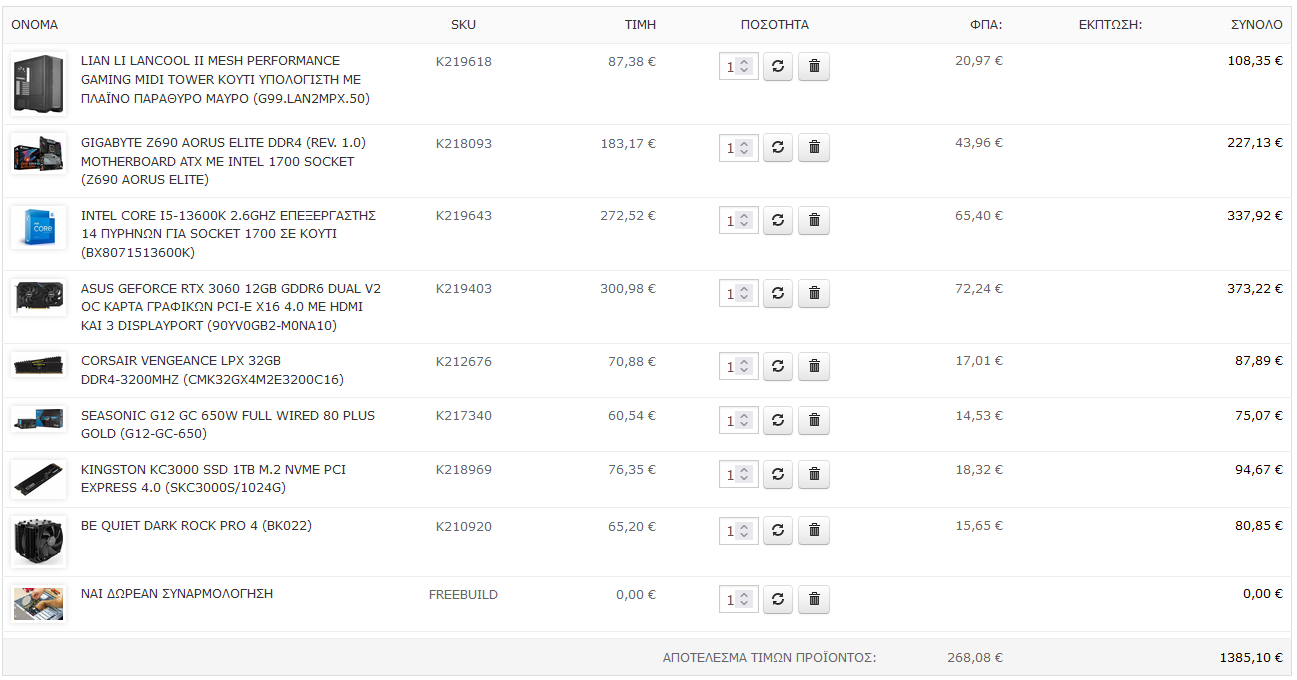Update quantity for Kingston KC3000 SSD
This screenshot has height=680, width=1297.
coord(778,475)
